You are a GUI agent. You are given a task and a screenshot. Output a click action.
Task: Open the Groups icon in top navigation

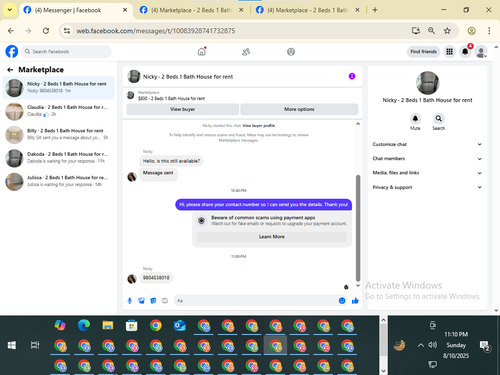pyautogui.click(x=291, y=52)
